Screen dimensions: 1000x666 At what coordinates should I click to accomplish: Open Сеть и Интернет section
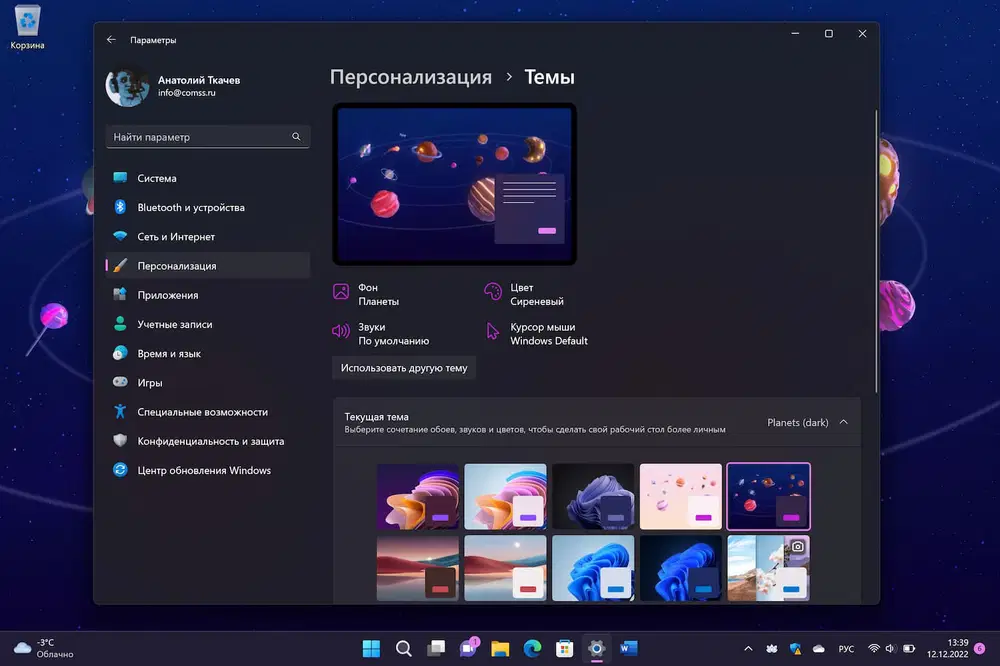pyautogui.click(x=208, y=237)
